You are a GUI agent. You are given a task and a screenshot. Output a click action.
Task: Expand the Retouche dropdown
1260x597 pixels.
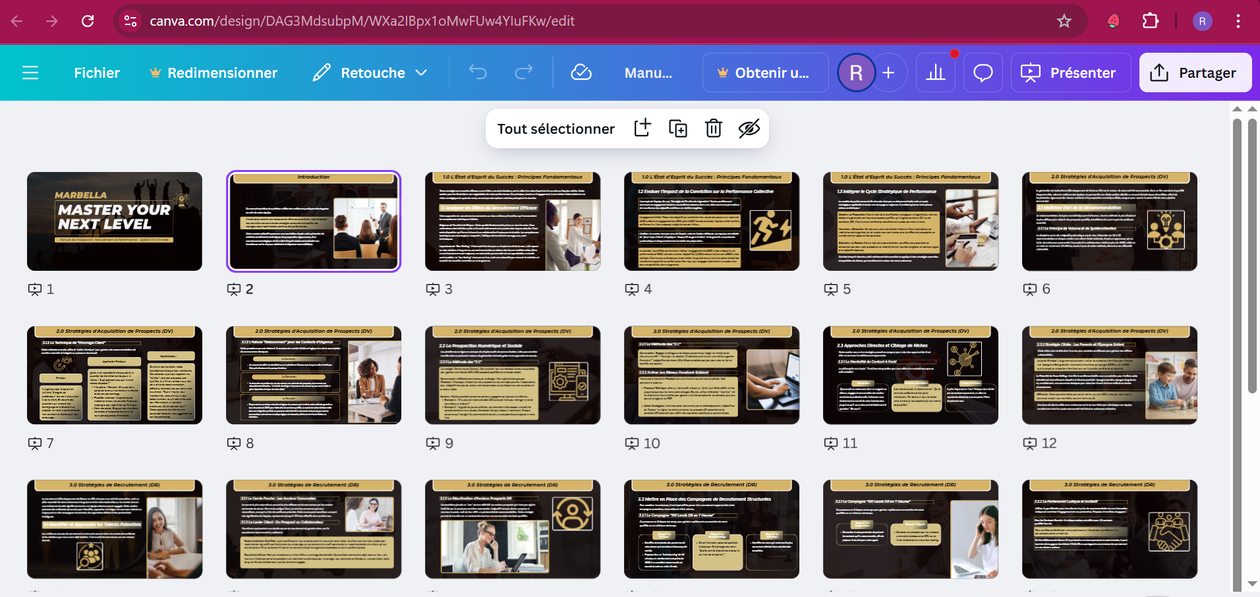click(370, 73)
